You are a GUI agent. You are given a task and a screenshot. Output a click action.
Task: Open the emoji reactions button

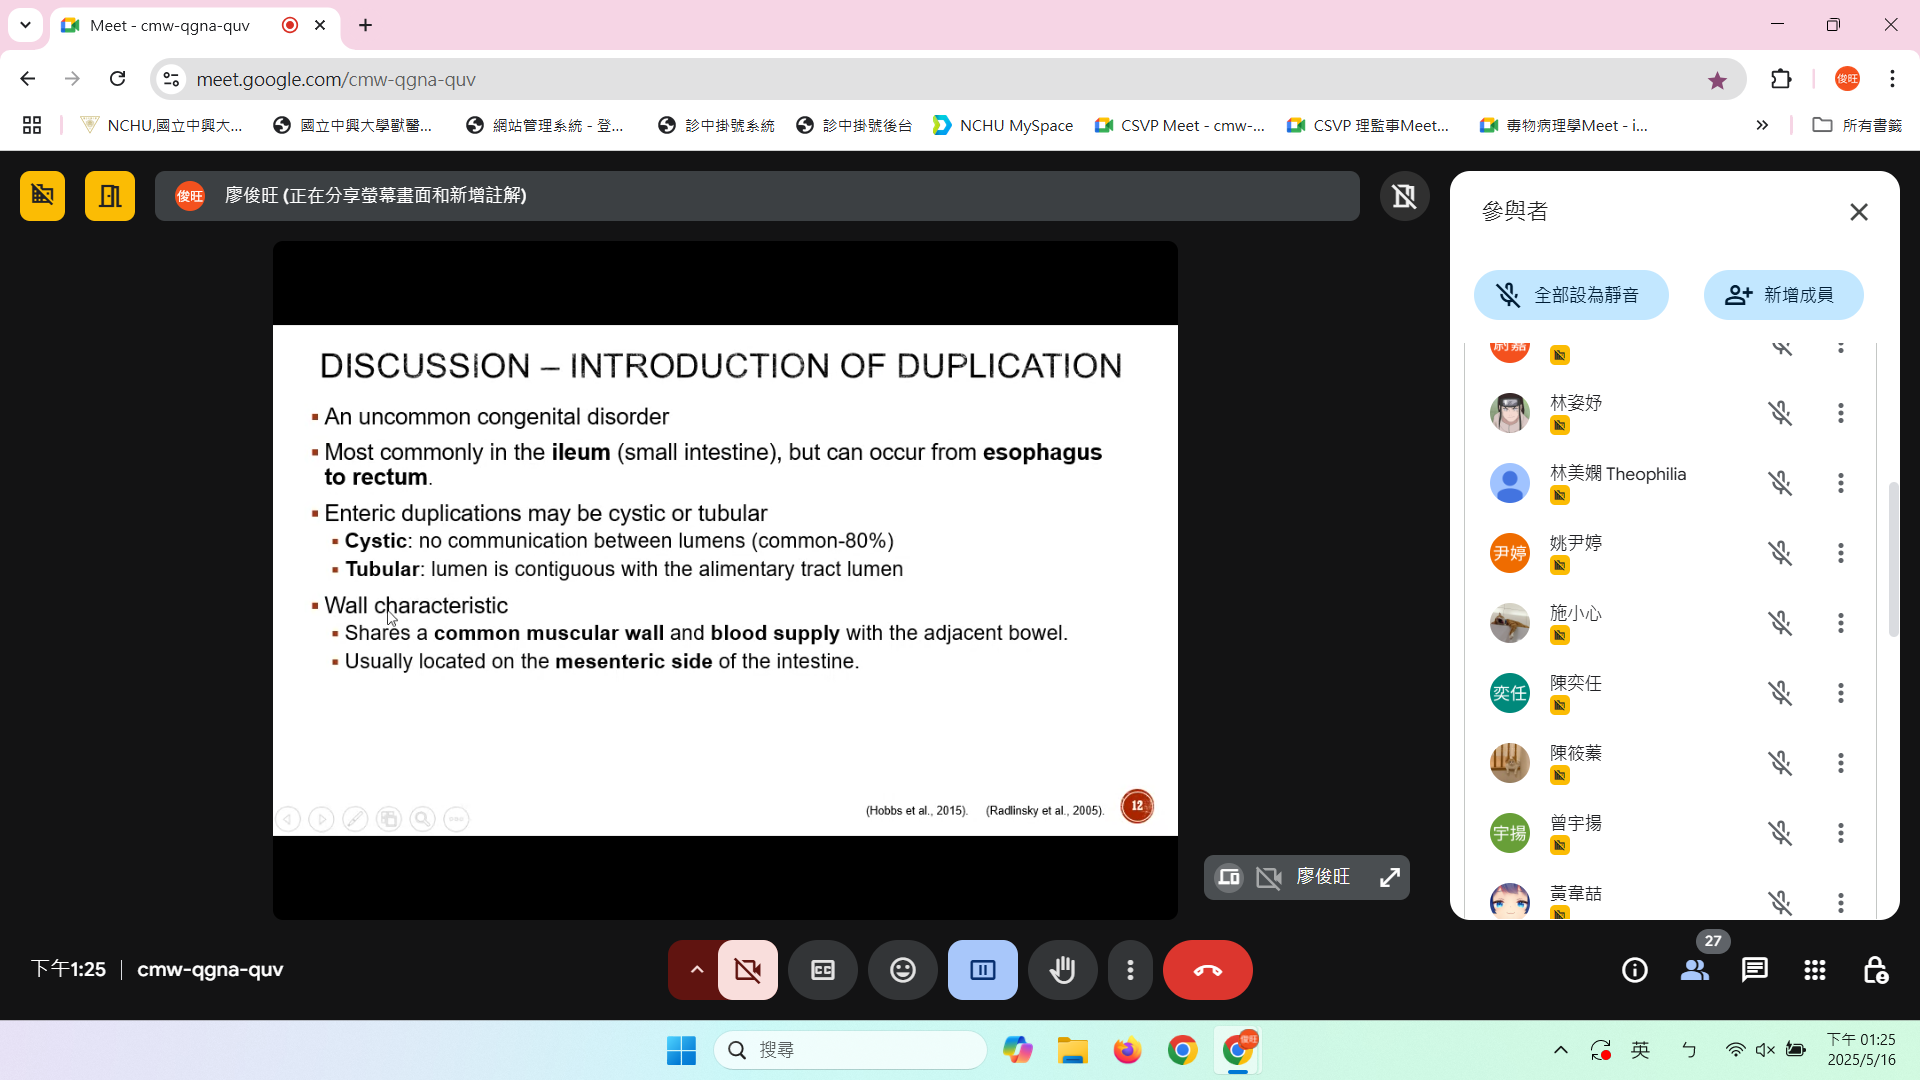point(902,970)
